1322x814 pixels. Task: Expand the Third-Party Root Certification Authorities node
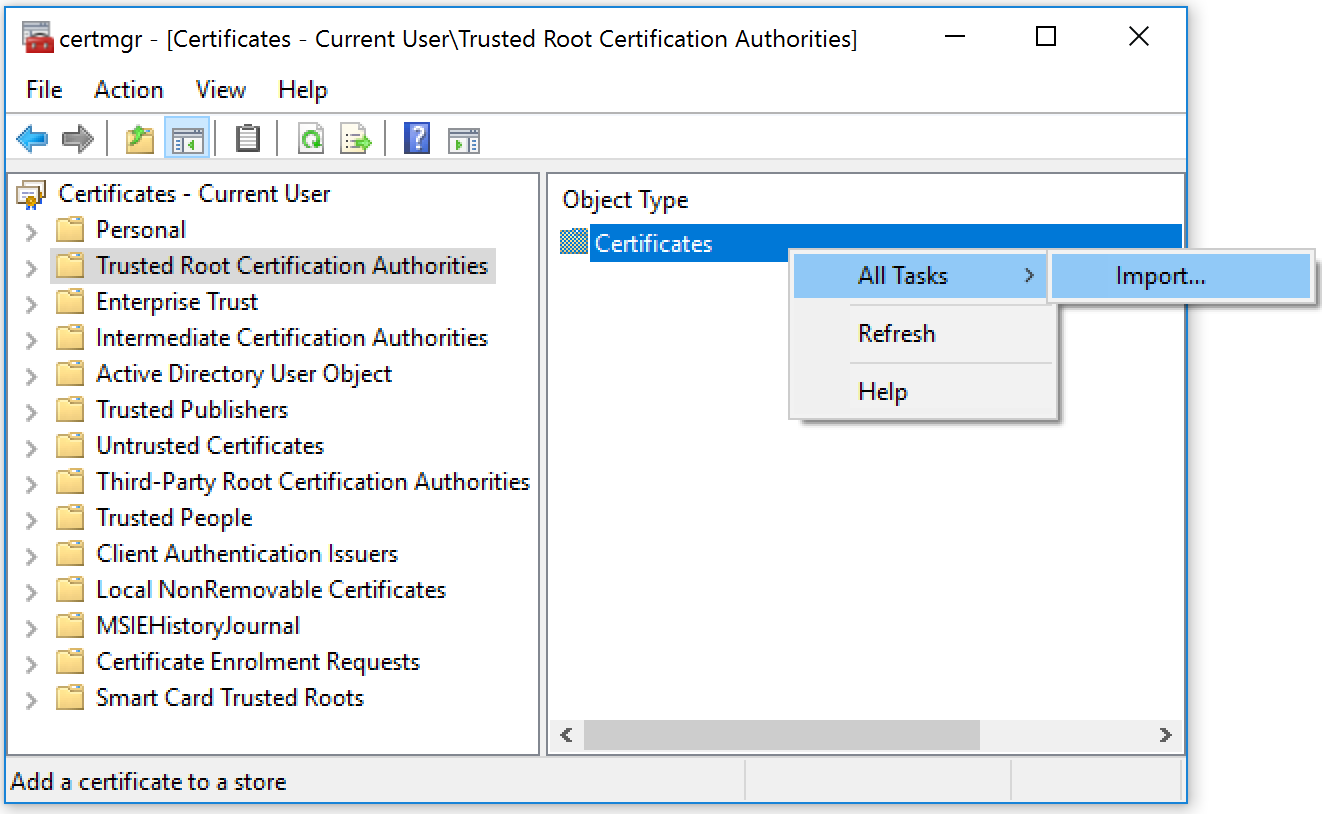click(x=31, y=484)
